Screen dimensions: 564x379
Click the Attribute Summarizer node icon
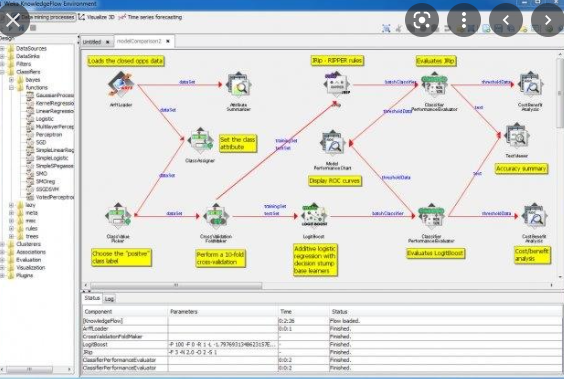[238, 86]
